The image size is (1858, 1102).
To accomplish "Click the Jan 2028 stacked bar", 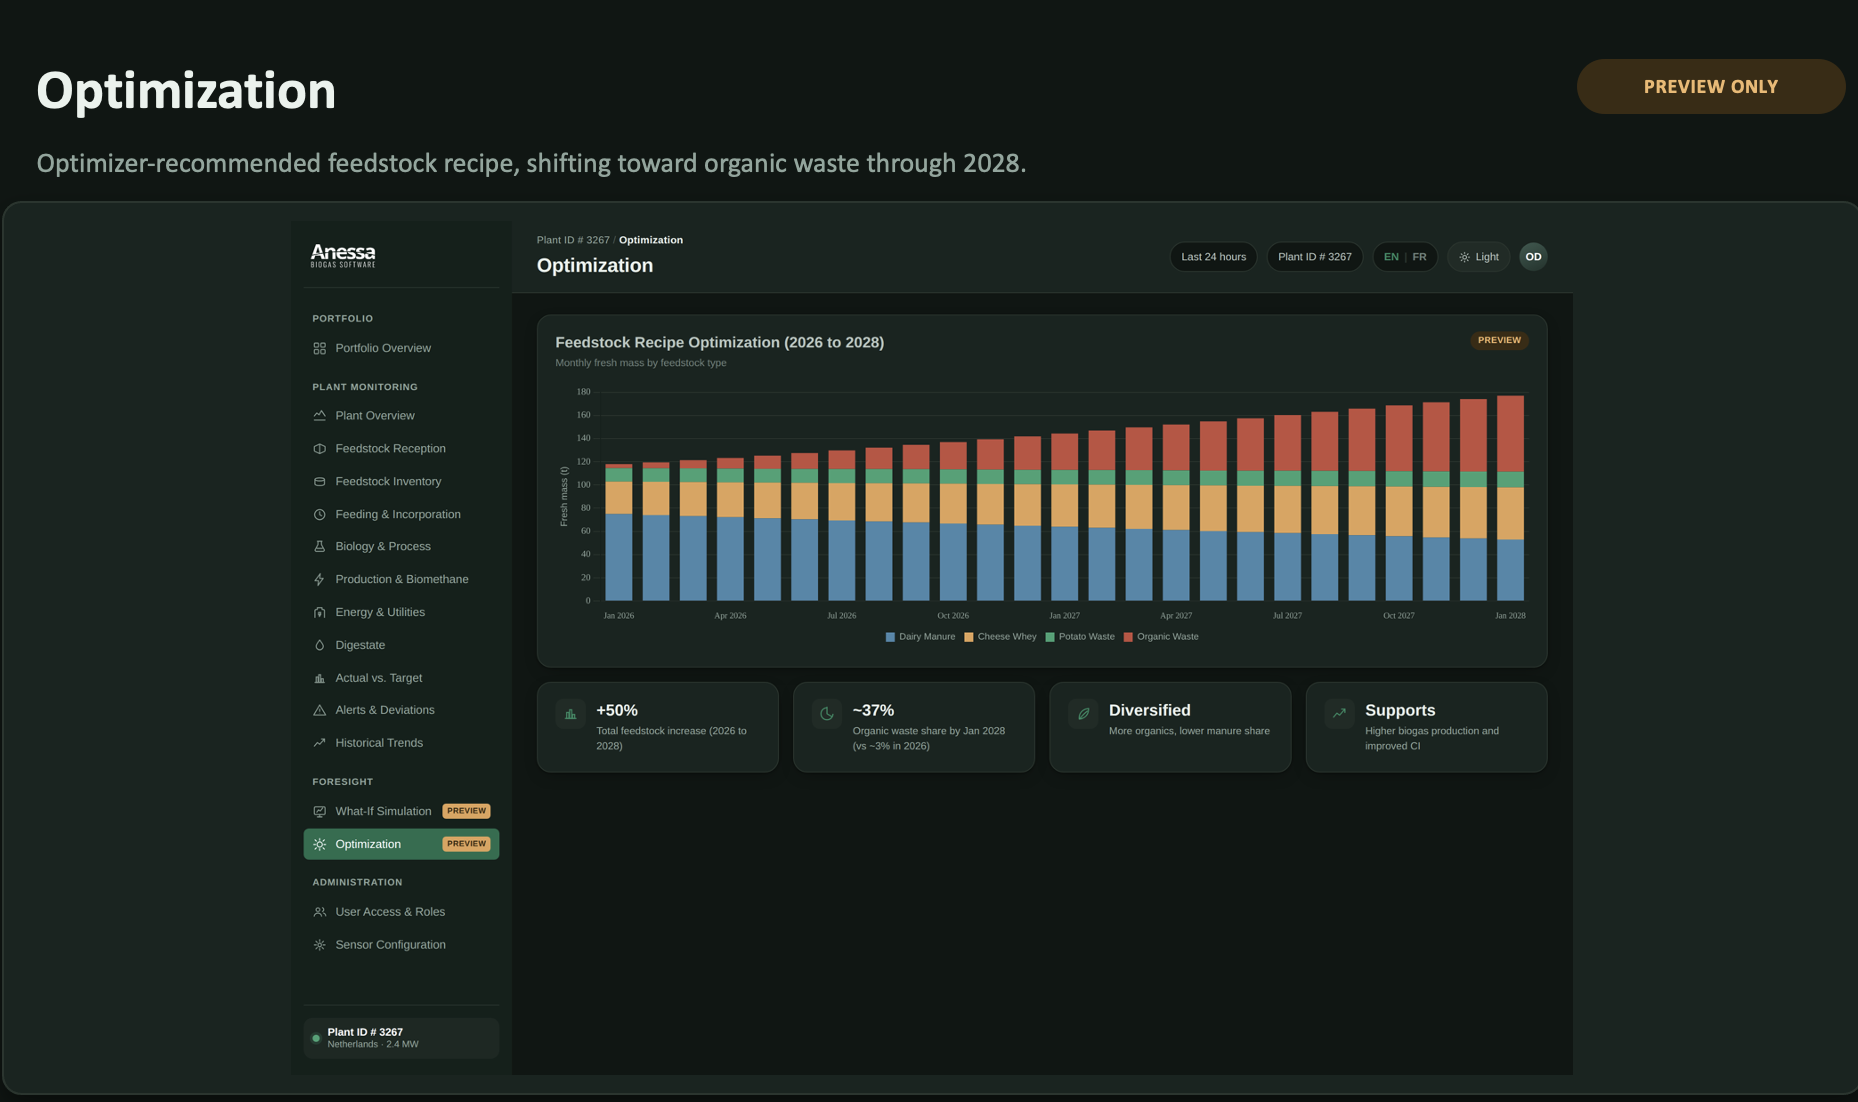I will 1510,498.
